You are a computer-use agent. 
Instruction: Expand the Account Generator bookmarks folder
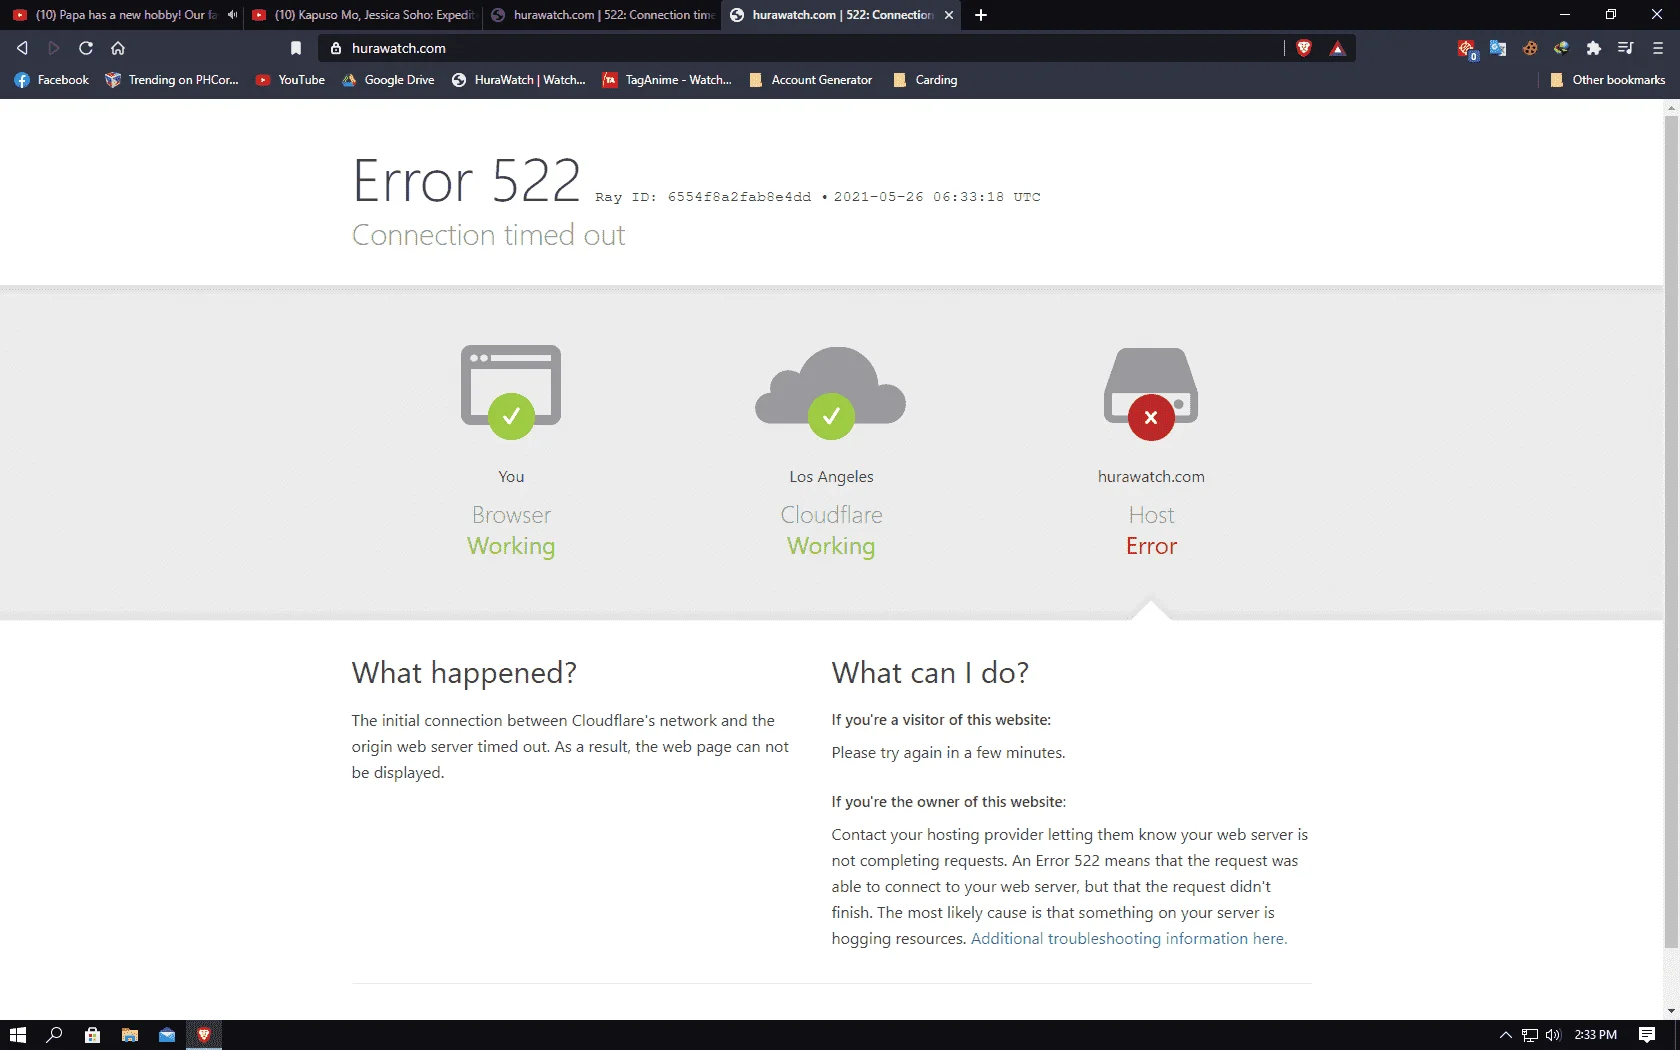tap(810, 80)
